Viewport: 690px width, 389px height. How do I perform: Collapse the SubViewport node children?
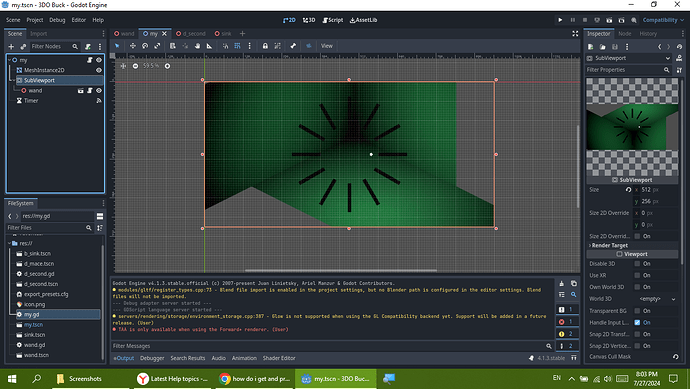coord(13,80)
